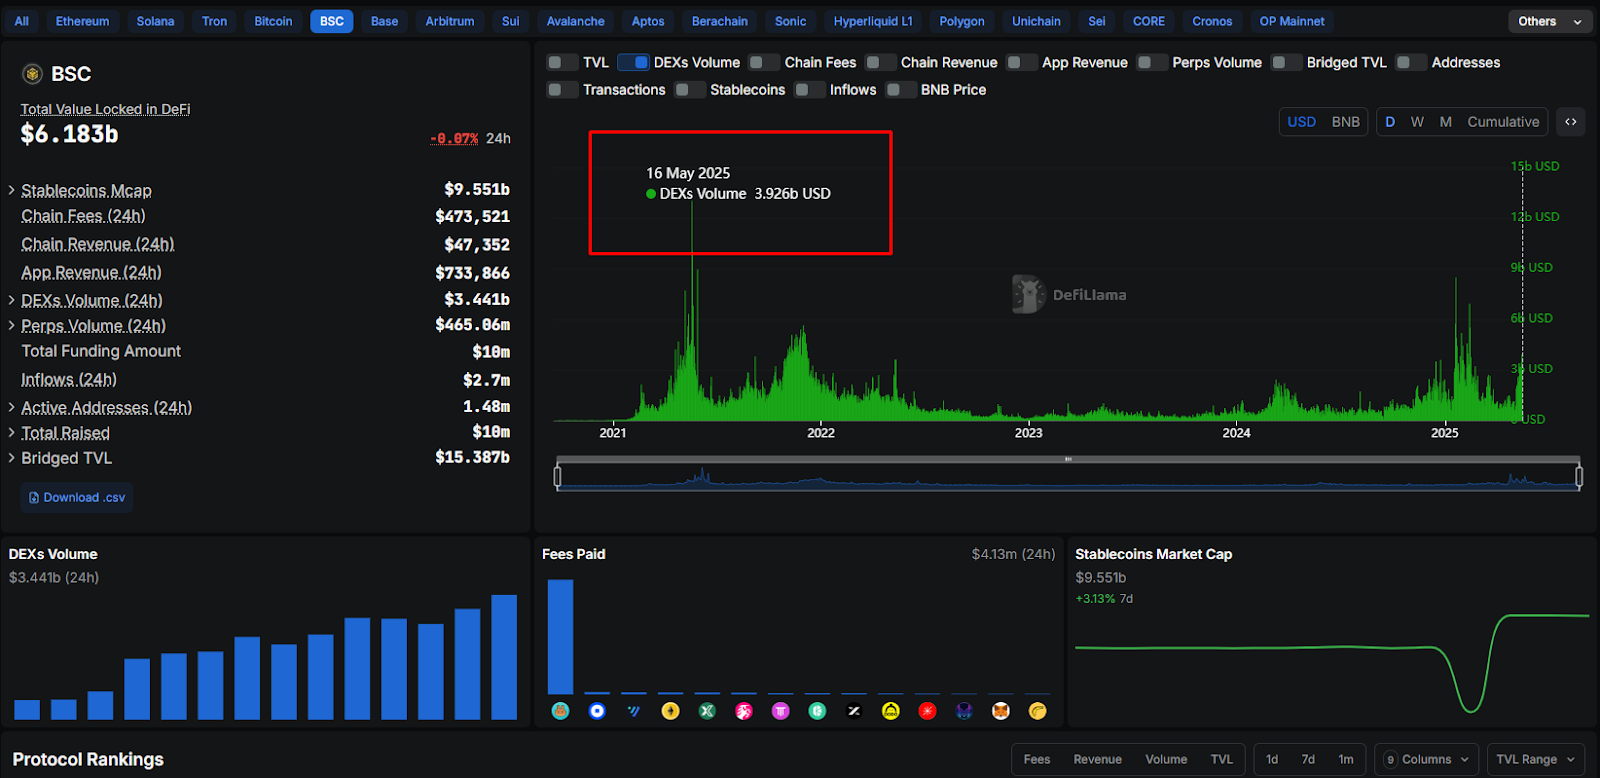Select the Arbitrum chain tab

[450, 21]
